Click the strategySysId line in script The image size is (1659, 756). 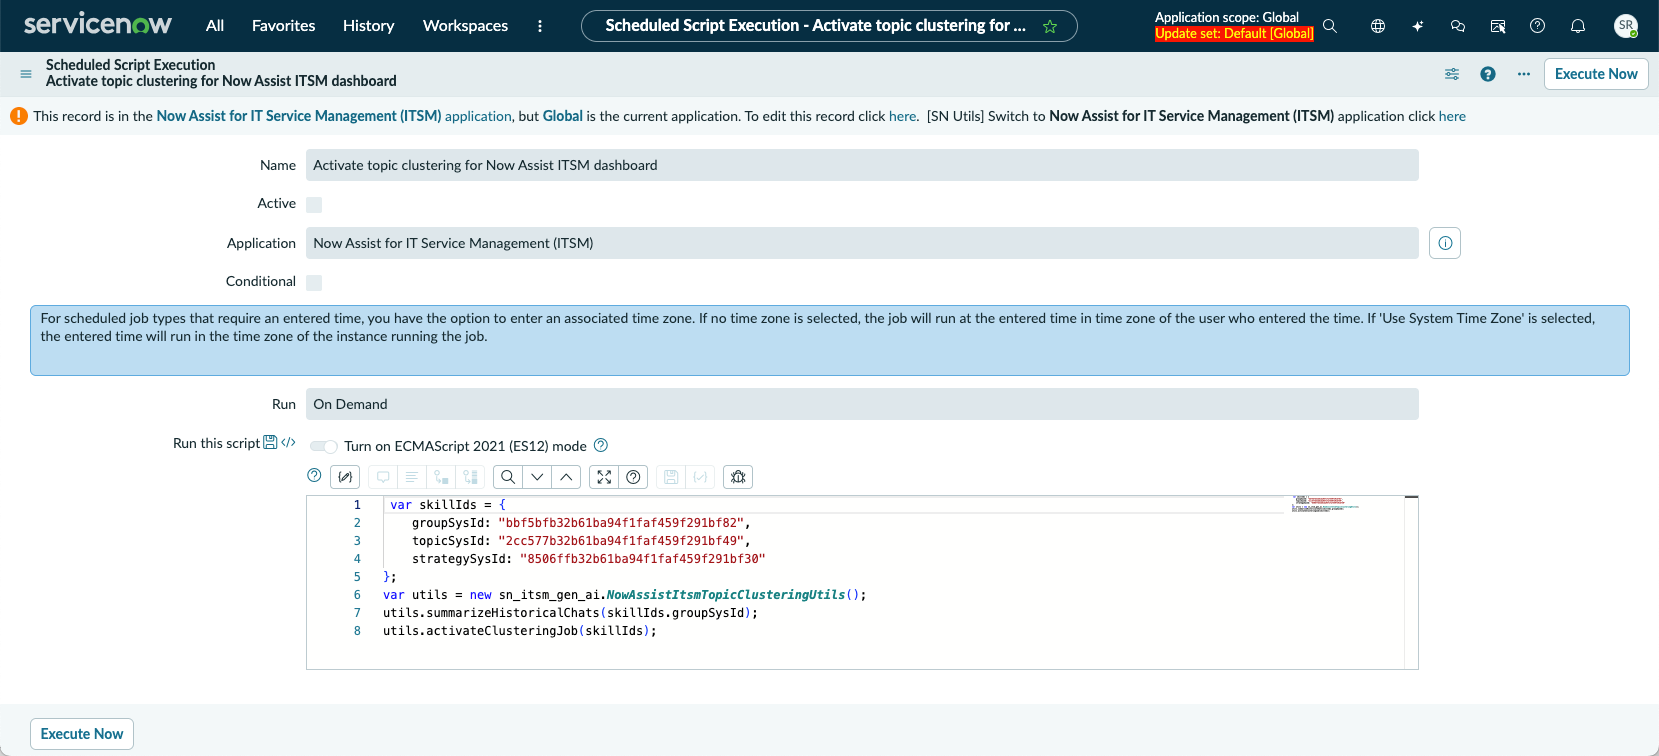click(588, 559)
